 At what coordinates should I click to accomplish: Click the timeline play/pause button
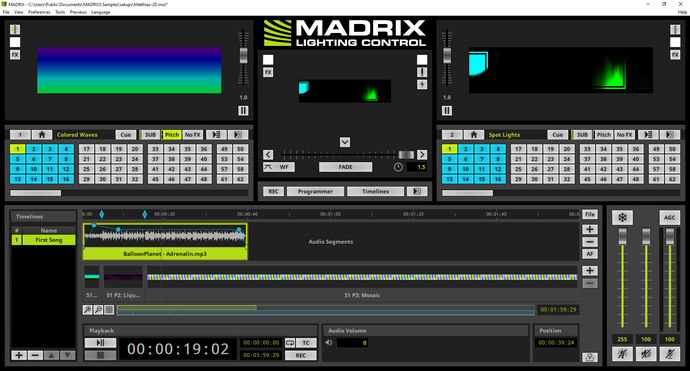click(x=100, y=342)
